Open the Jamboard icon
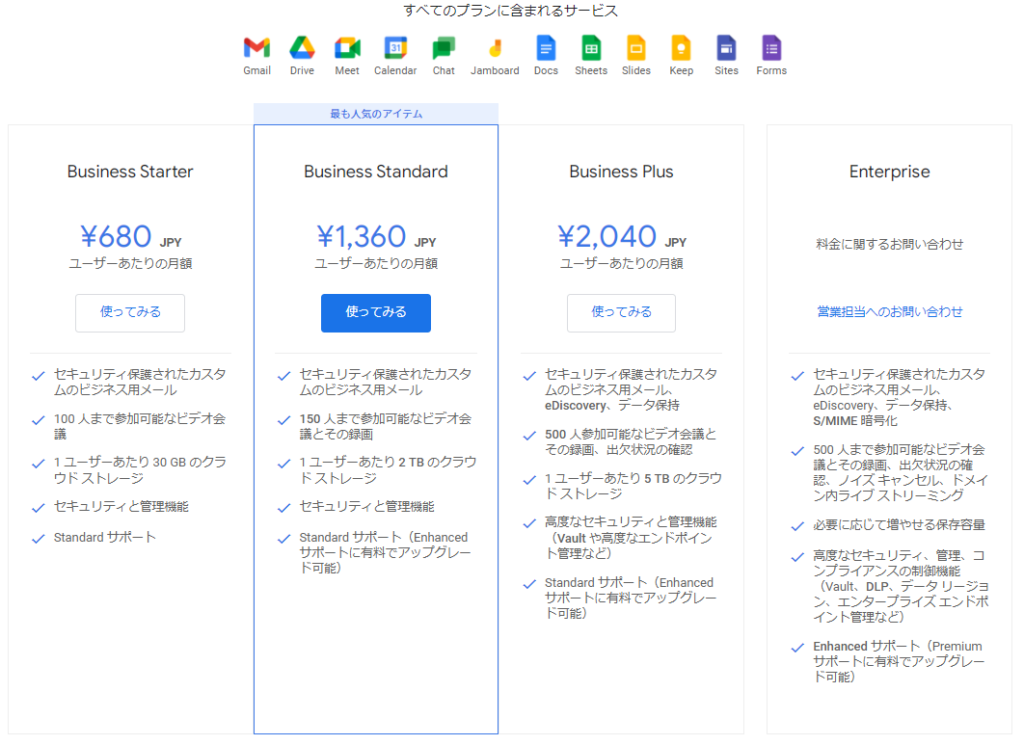The height and width of the screenshot is (745, 1024). [495, 48]
